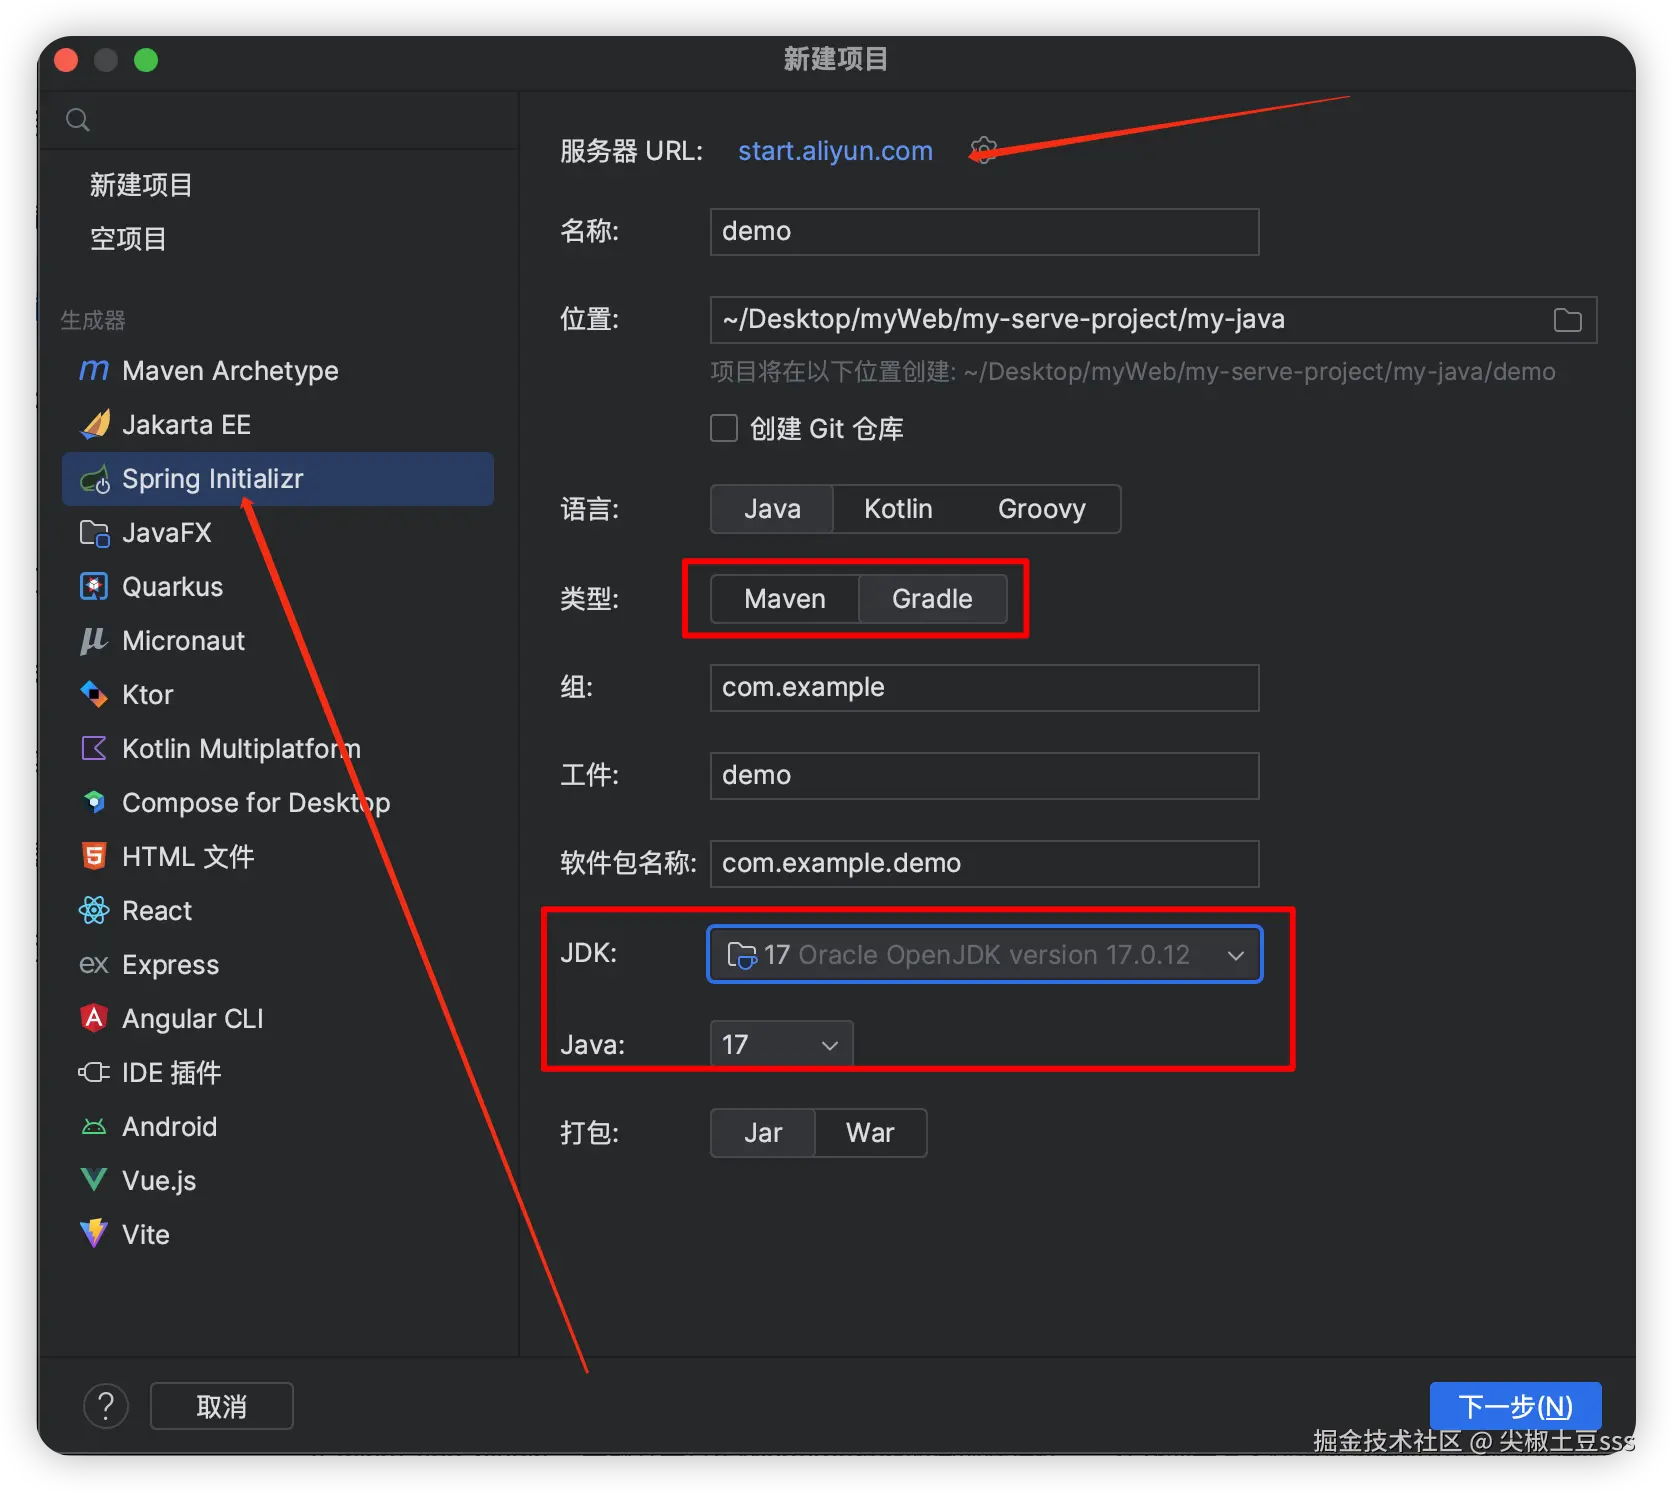Click the Spring Initializr leaf icon
The width and height of the screenshot is (1672, 1492).
point(94,479)
